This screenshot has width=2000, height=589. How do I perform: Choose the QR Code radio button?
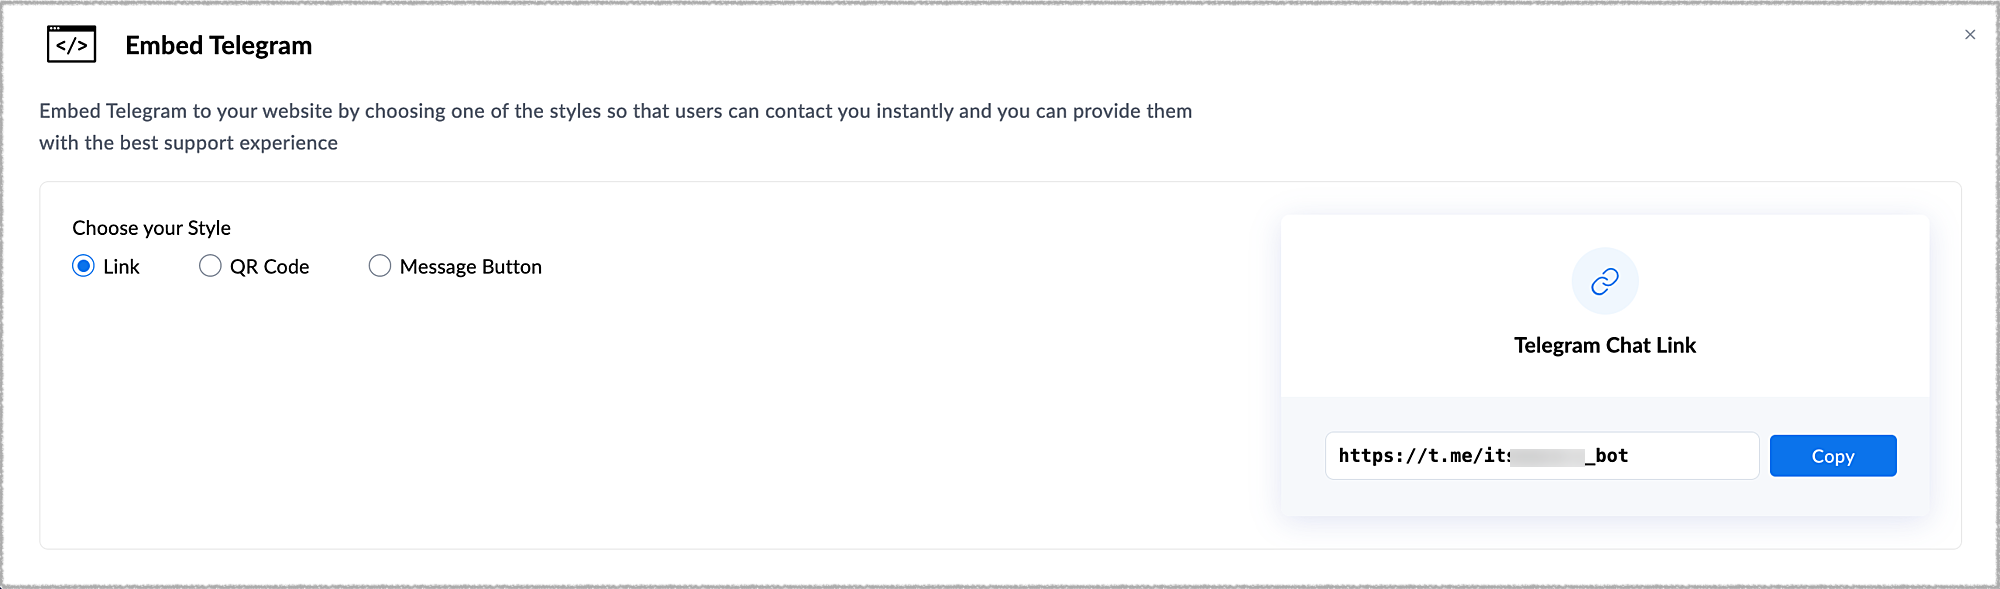210,266
